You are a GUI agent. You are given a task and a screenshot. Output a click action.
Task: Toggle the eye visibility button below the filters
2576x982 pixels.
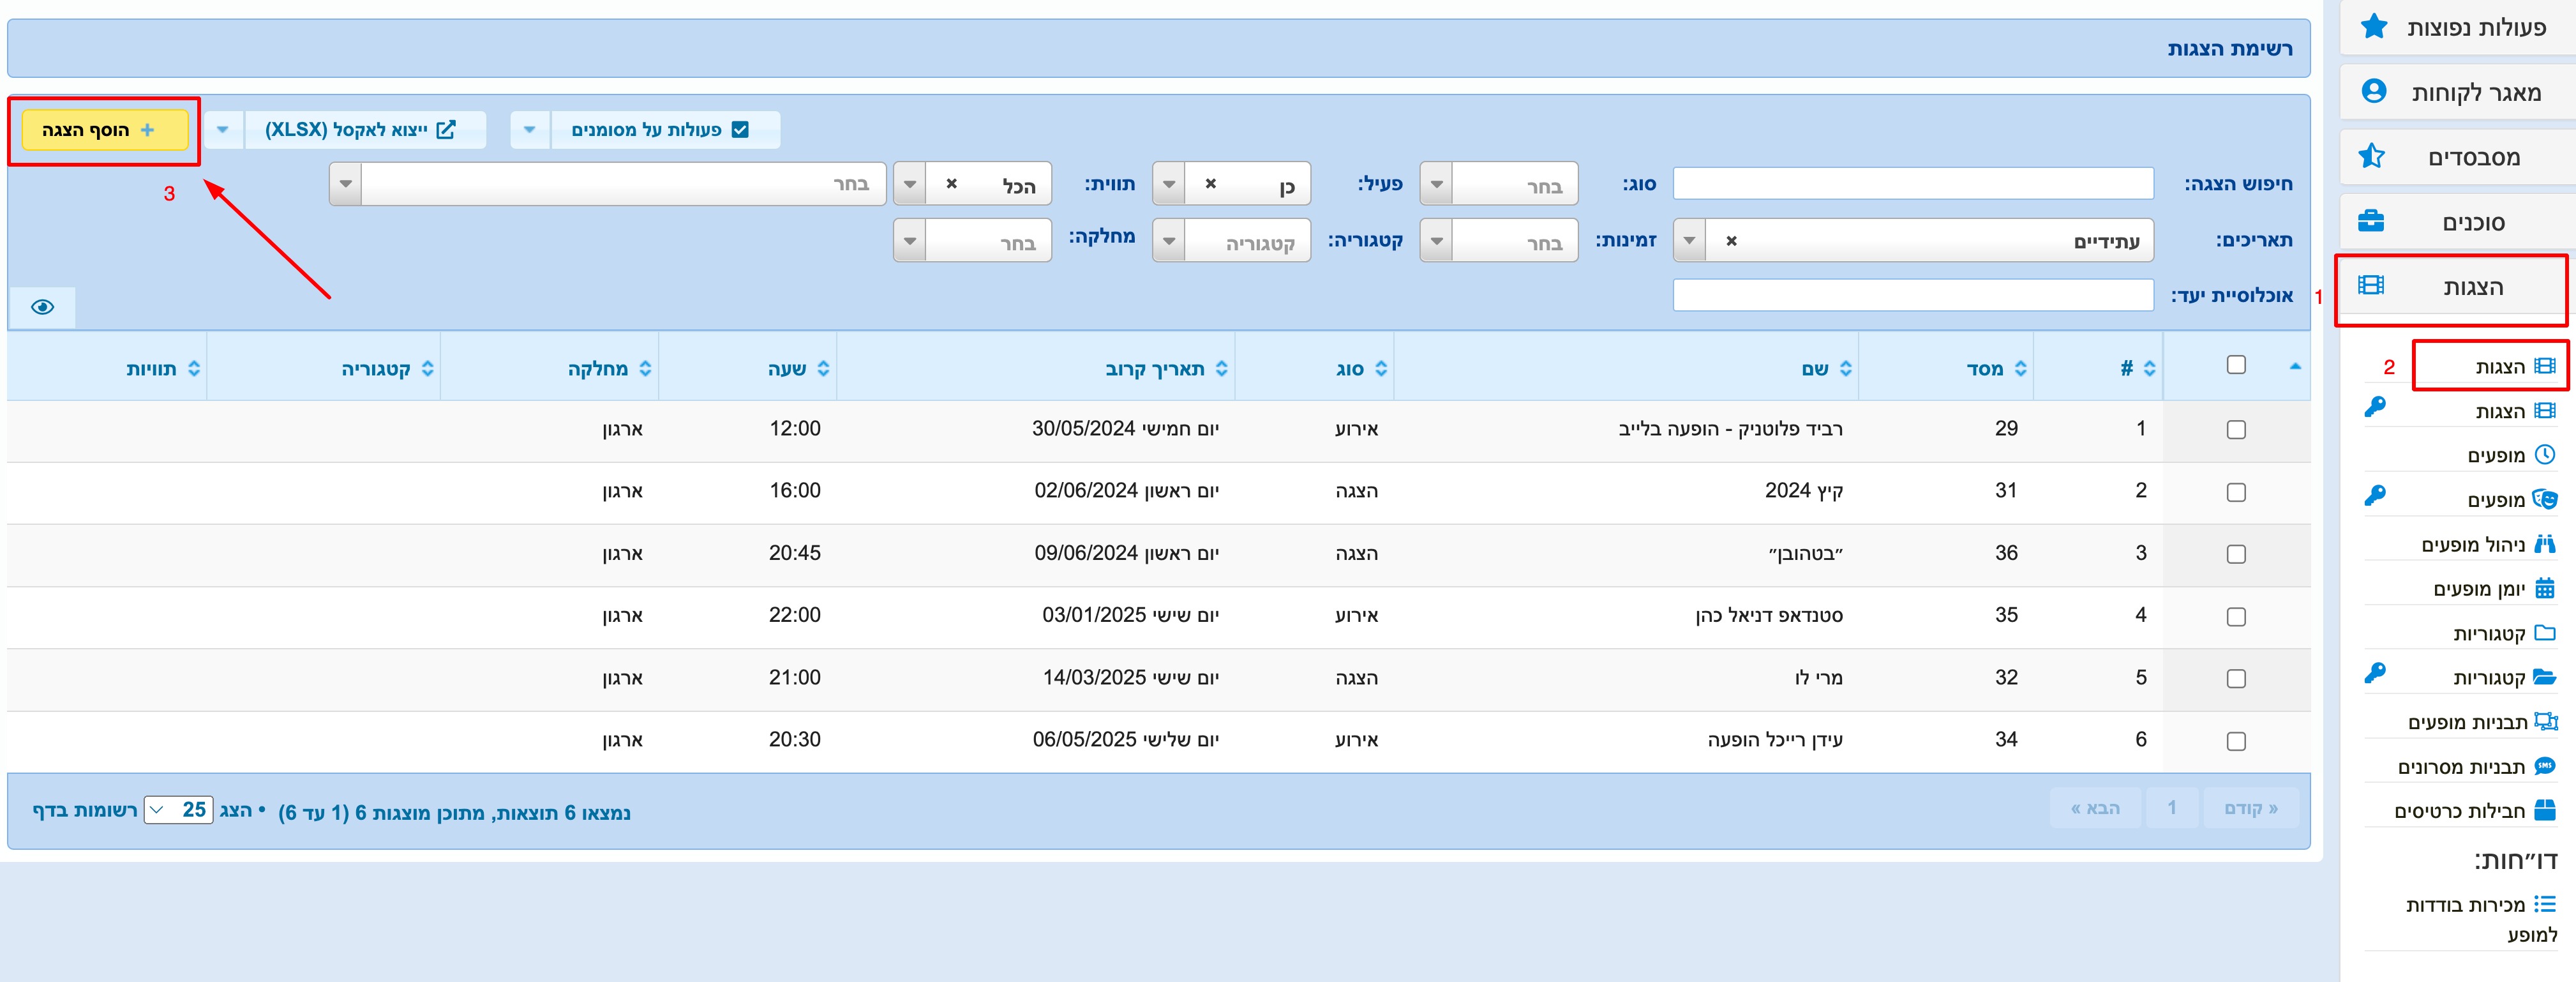coord(42,307)
